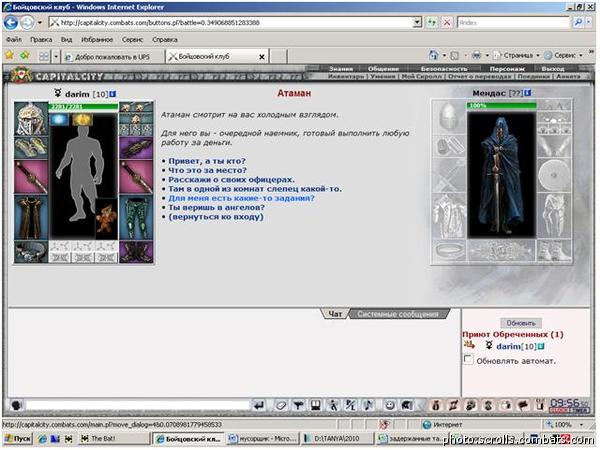
Task: Click the red flag icon in bottom bar
Action: [x=523, y=405]
